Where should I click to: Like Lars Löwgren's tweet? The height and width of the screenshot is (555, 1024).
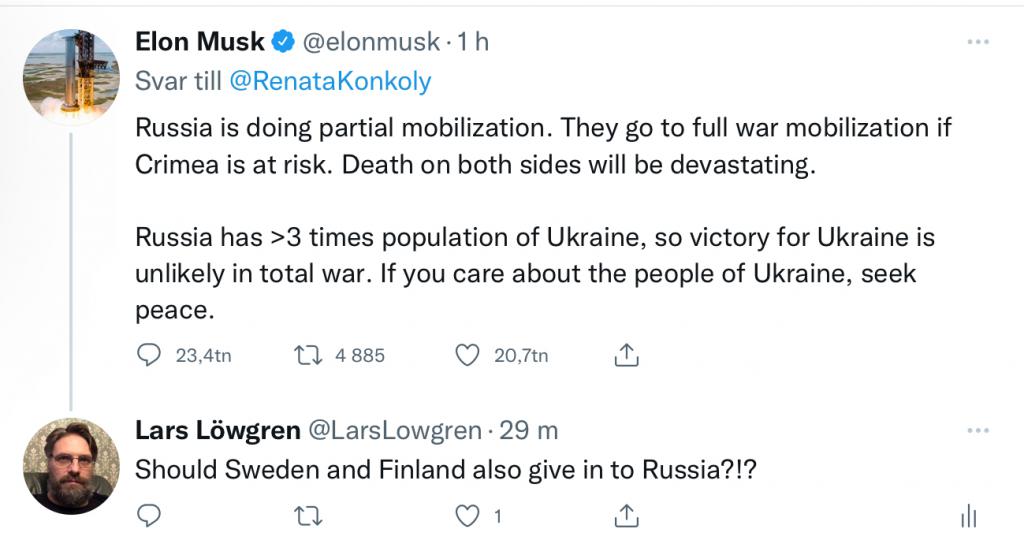[466, 516]
